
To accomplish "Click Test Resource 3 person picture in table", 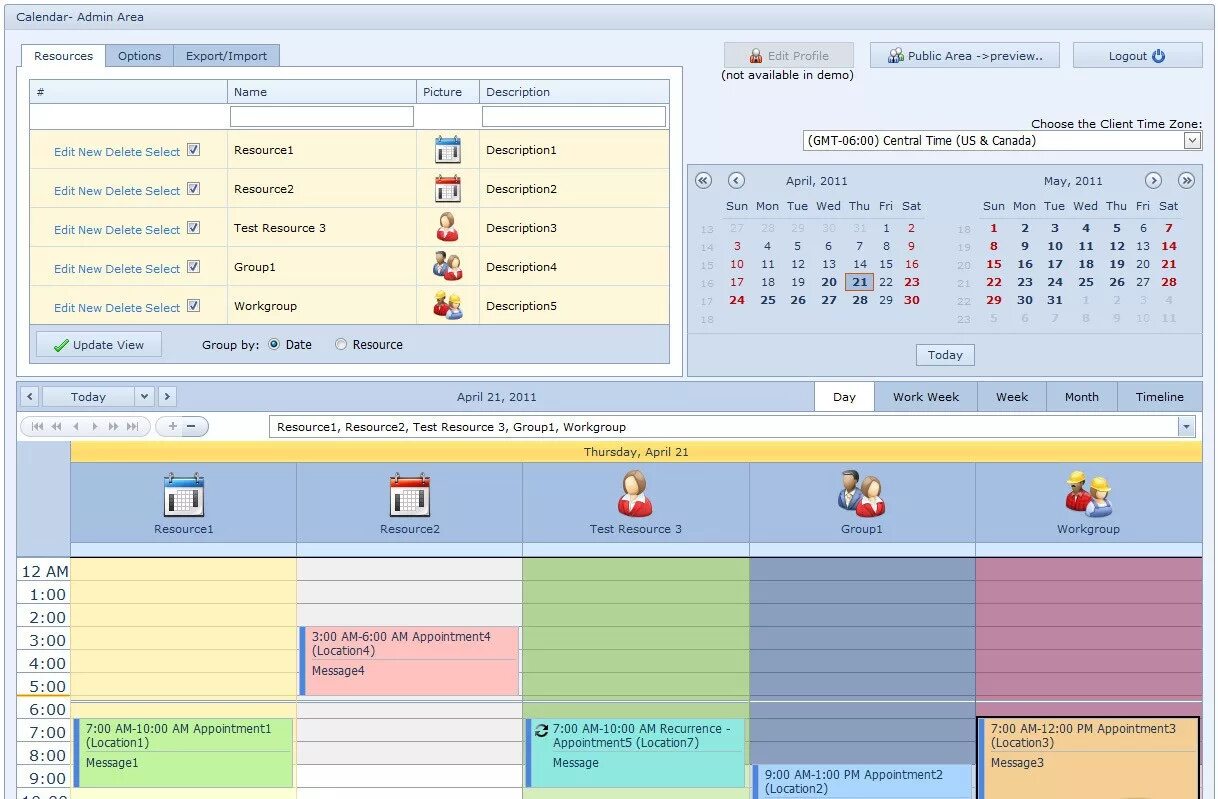I will pyautogui.click(x=448, y=228).
